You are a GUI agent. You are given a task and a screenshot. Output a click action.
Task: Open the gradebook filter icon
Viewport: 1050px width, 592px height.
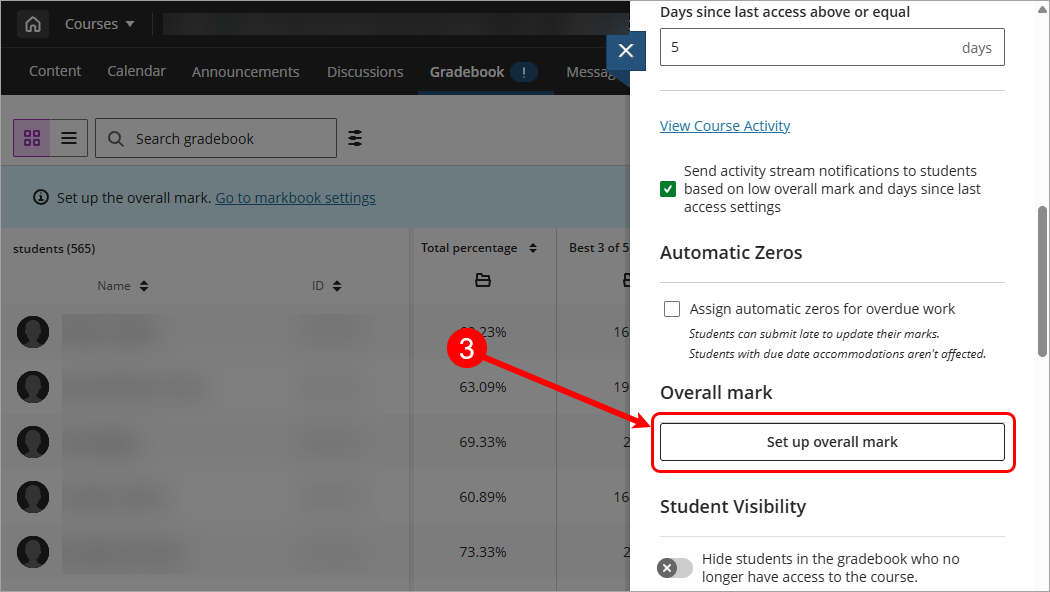(x=355, y=138)
